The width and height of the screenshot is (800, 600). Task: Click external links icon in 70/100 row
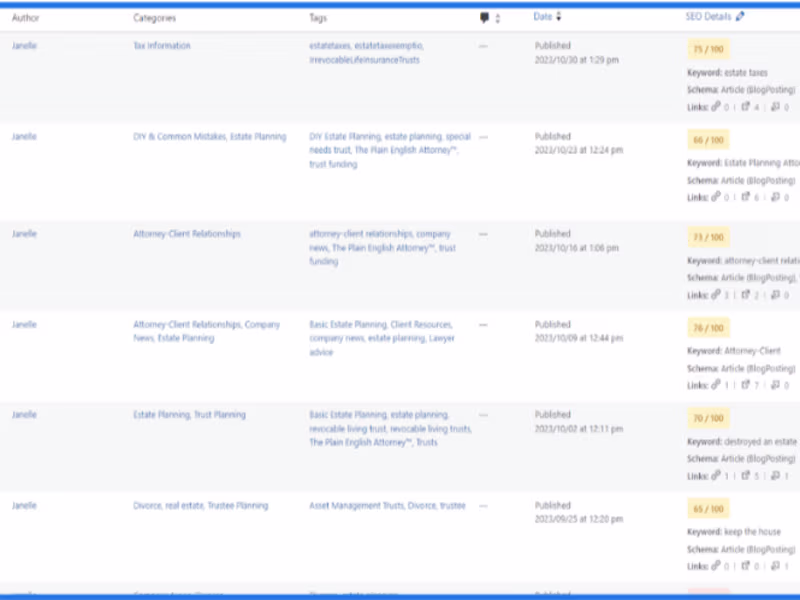coord(745,476)
